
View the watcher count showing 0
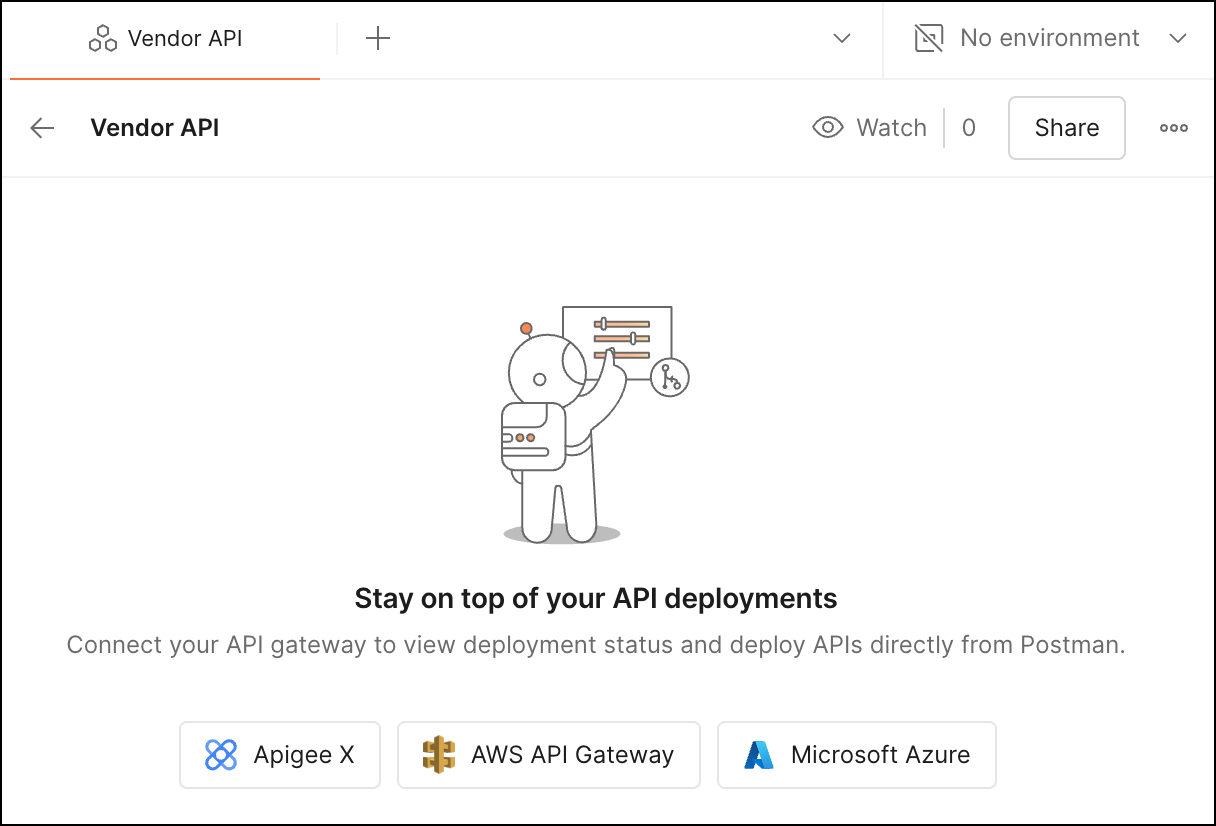click(968, 128)
